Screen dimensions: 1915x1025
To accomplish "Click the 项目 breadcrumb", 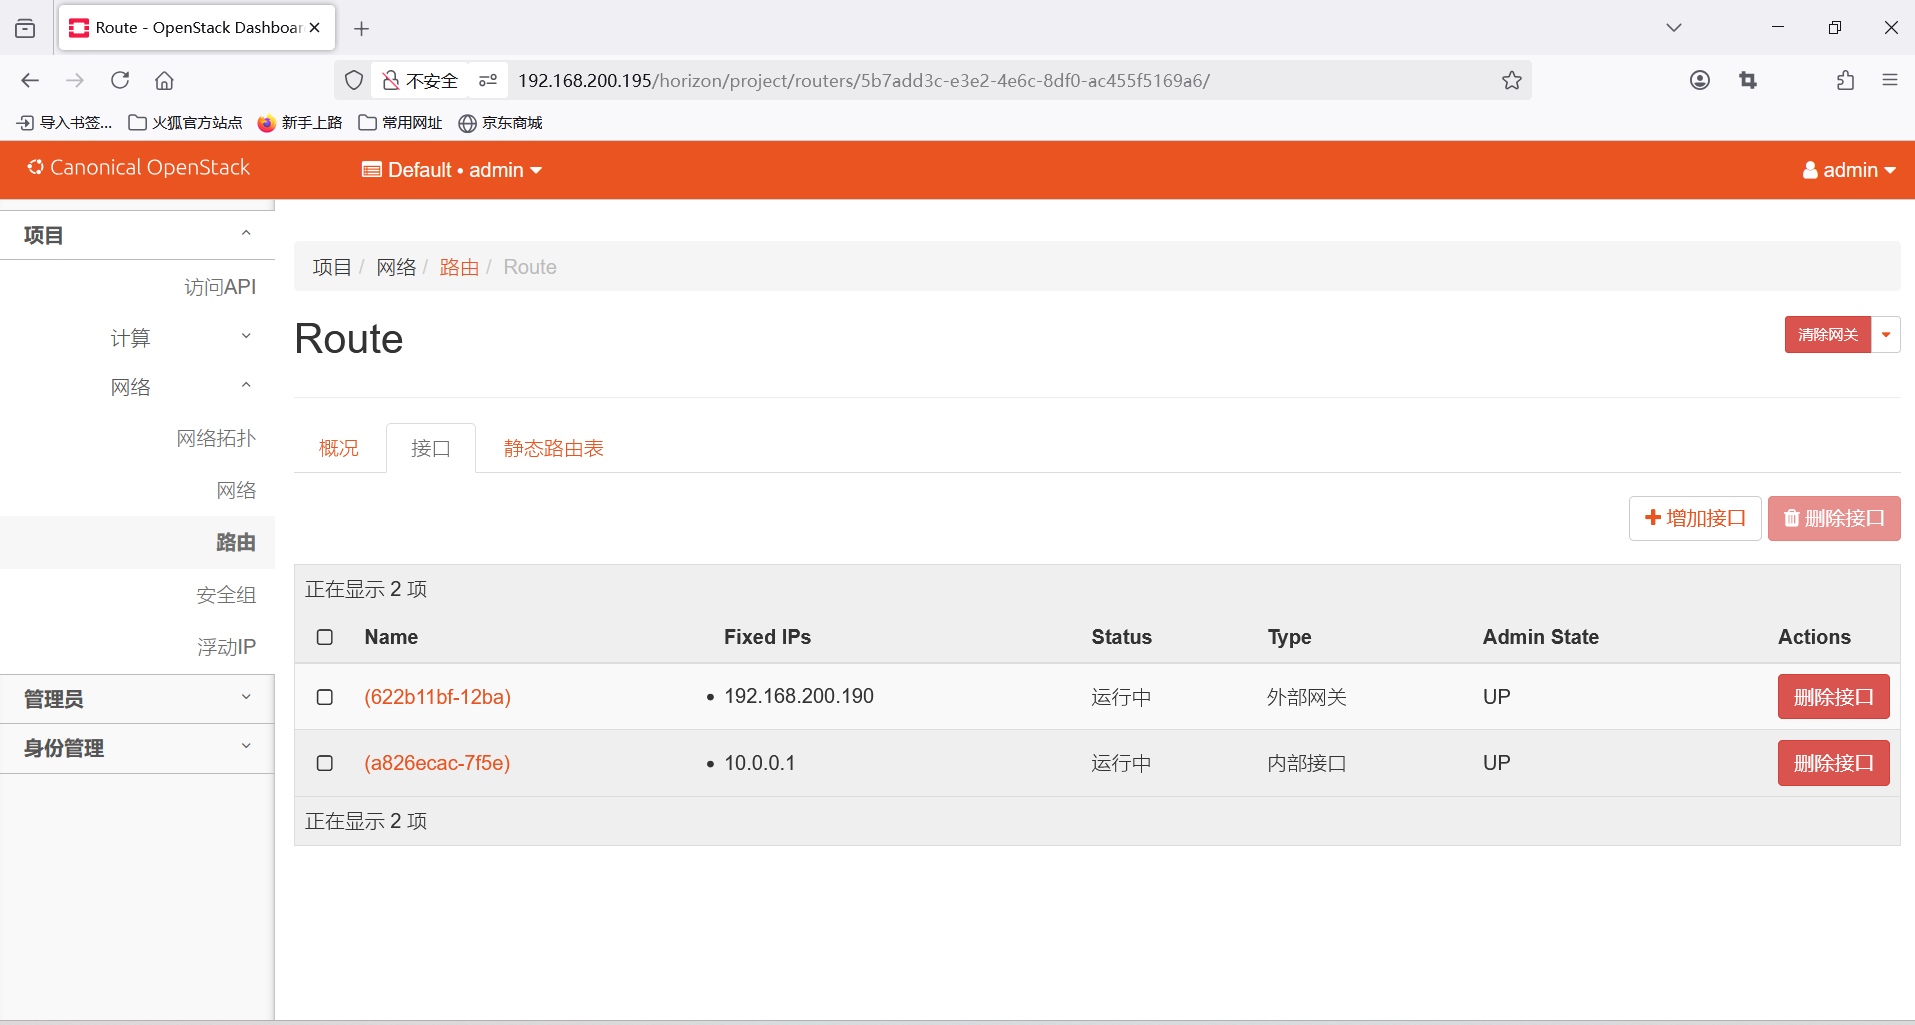I will pyautogui.click(x=332, y=267).
